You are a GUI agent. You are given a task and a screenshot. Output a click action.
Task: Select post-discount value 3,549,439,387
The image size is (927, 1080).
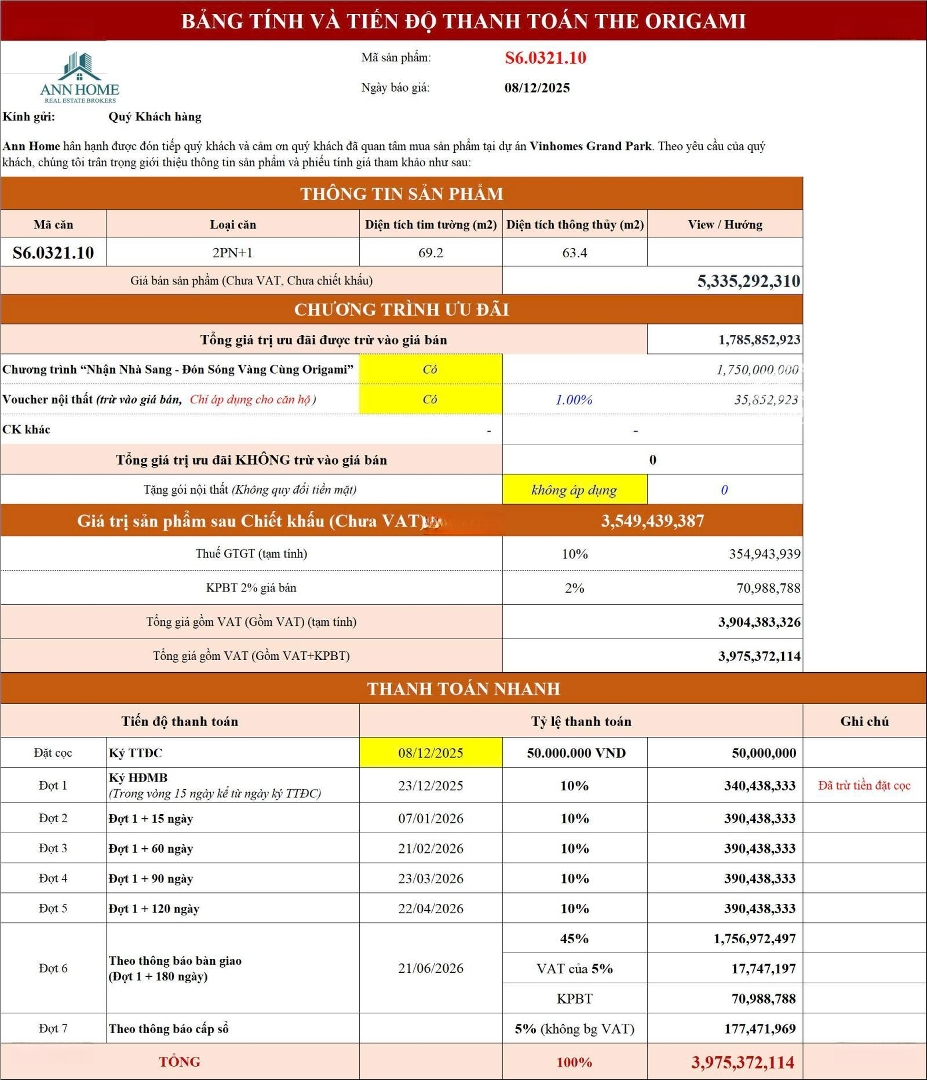(x=652, y=521)
